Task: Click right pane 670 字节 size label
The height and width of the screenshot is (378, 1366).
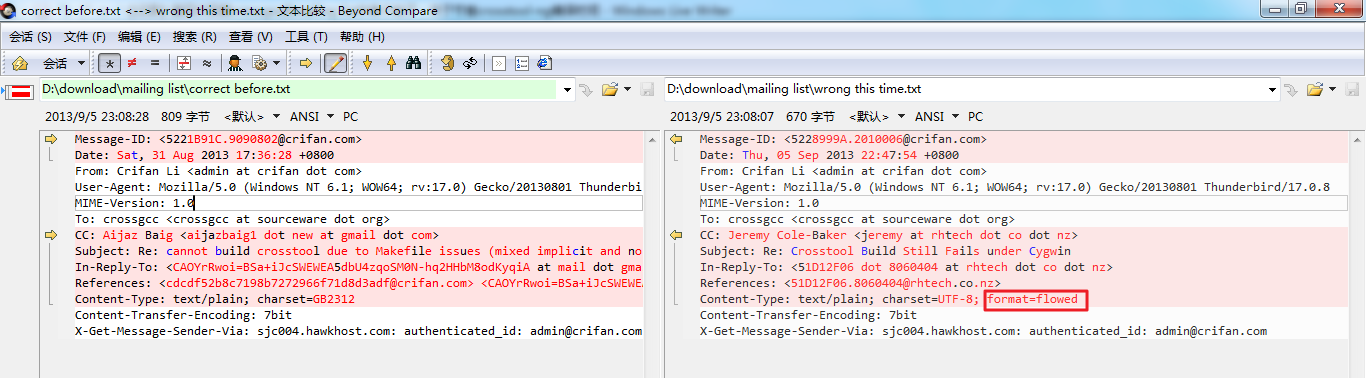Action: coord(810,117)
